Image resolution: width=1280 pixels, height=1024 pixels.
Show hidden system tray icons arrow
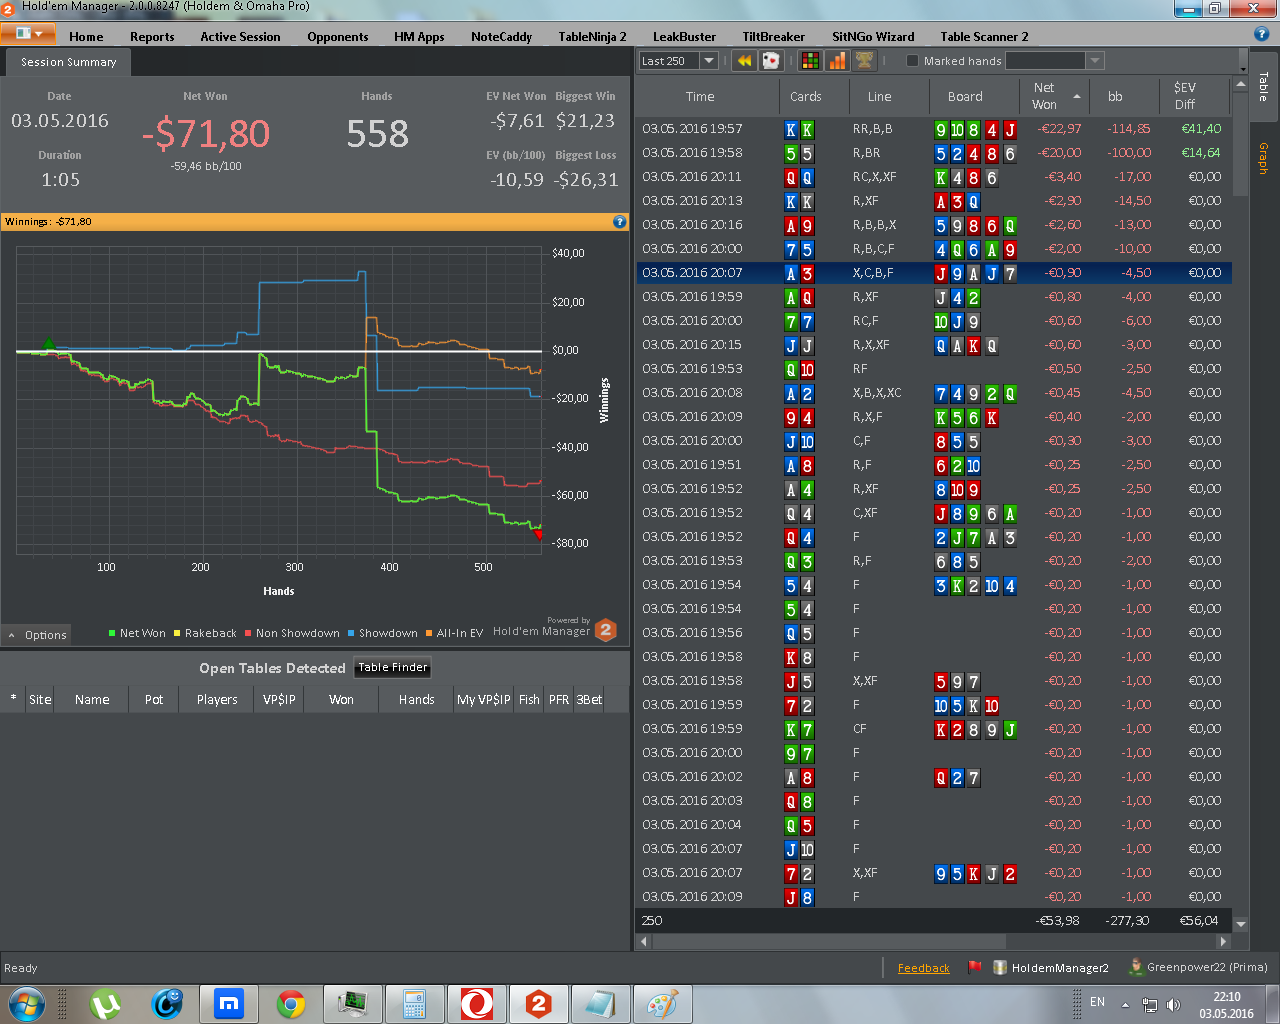pyautogui.click(x=1125, y=1004)
